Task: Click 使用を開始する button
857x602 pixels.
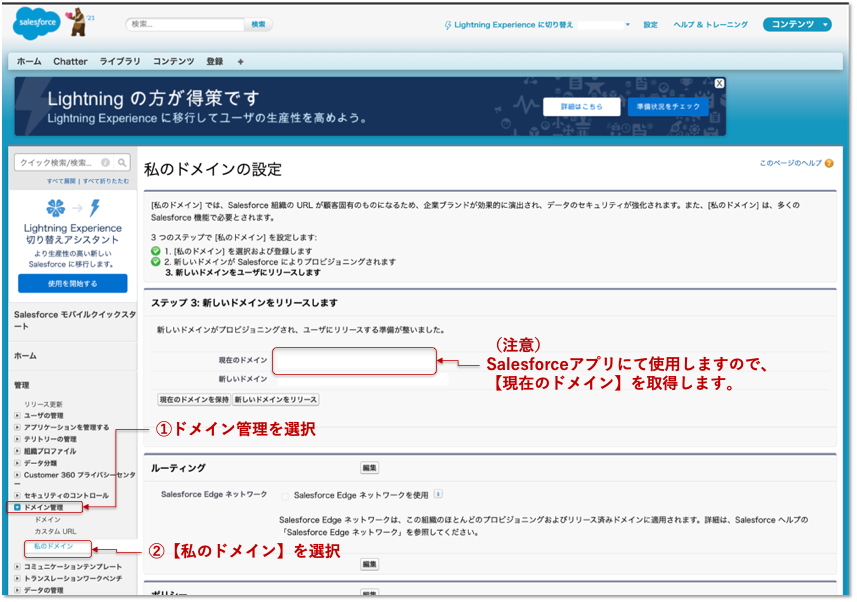Action: 73,283
